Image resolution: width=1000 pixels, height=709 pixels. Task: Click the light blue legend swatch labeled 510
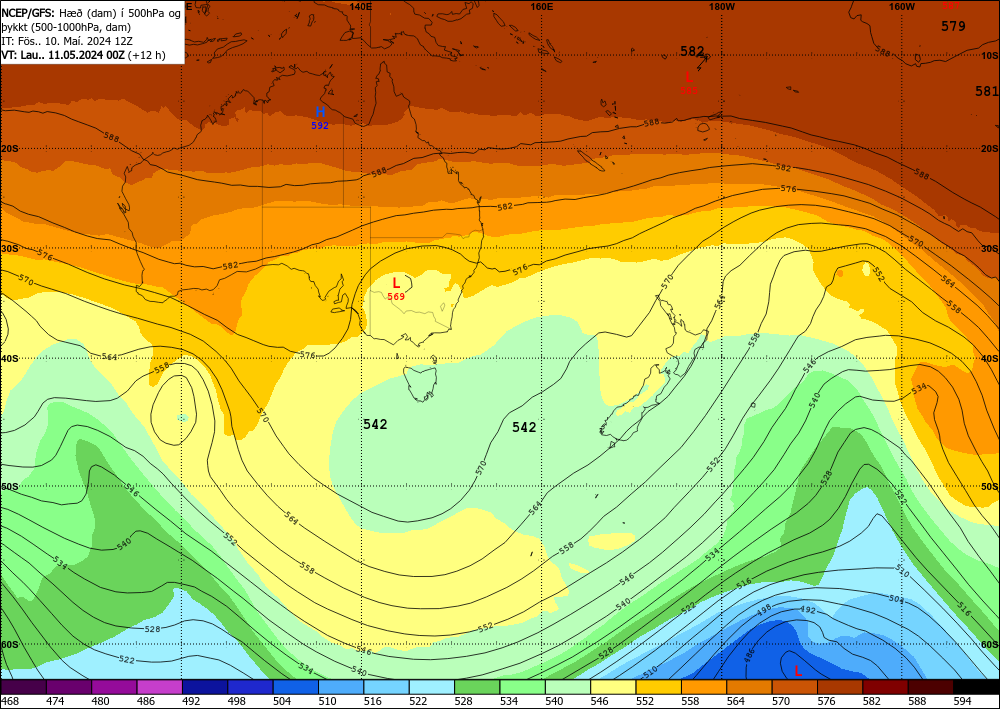point(341,687)
